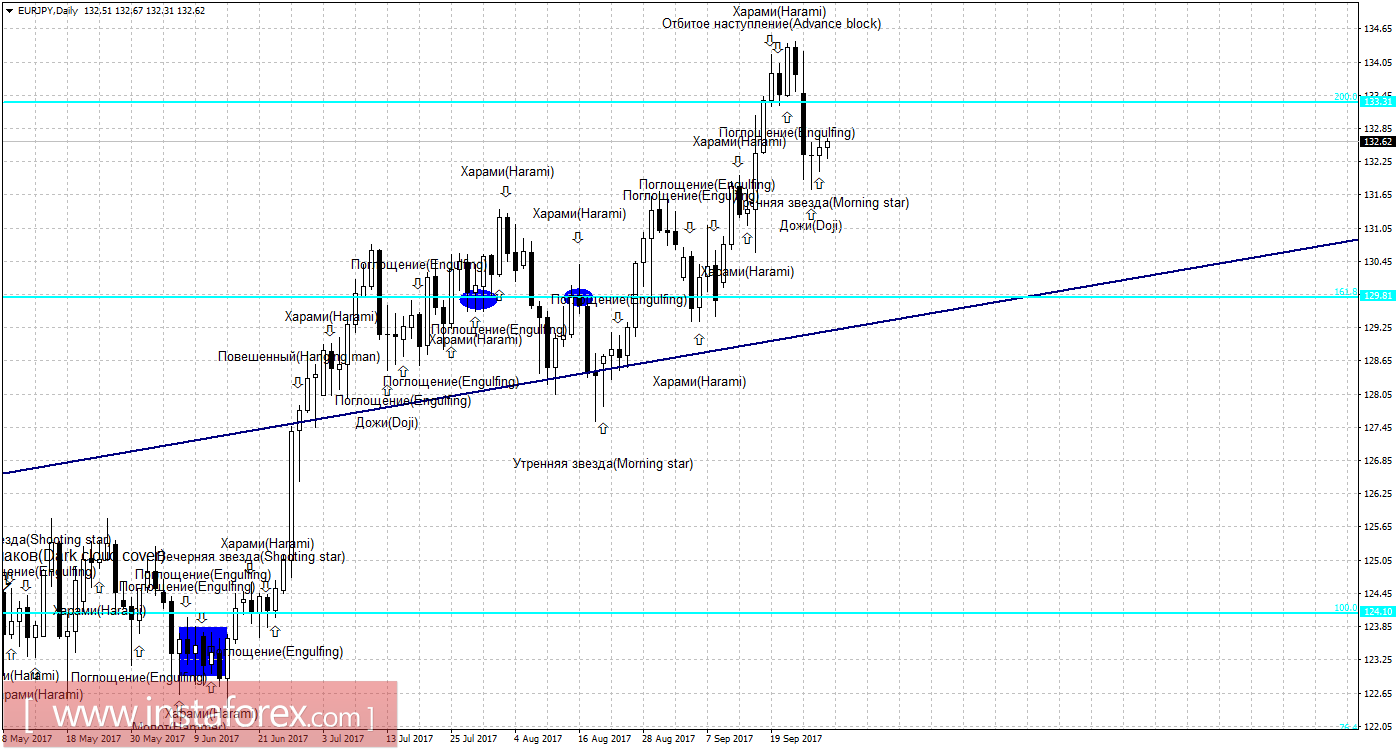Click the down arrow below the top Харами(Harami) label
Image resolution: width=1398 pixels, height=750 pixels.
click(x=770, y=42)
